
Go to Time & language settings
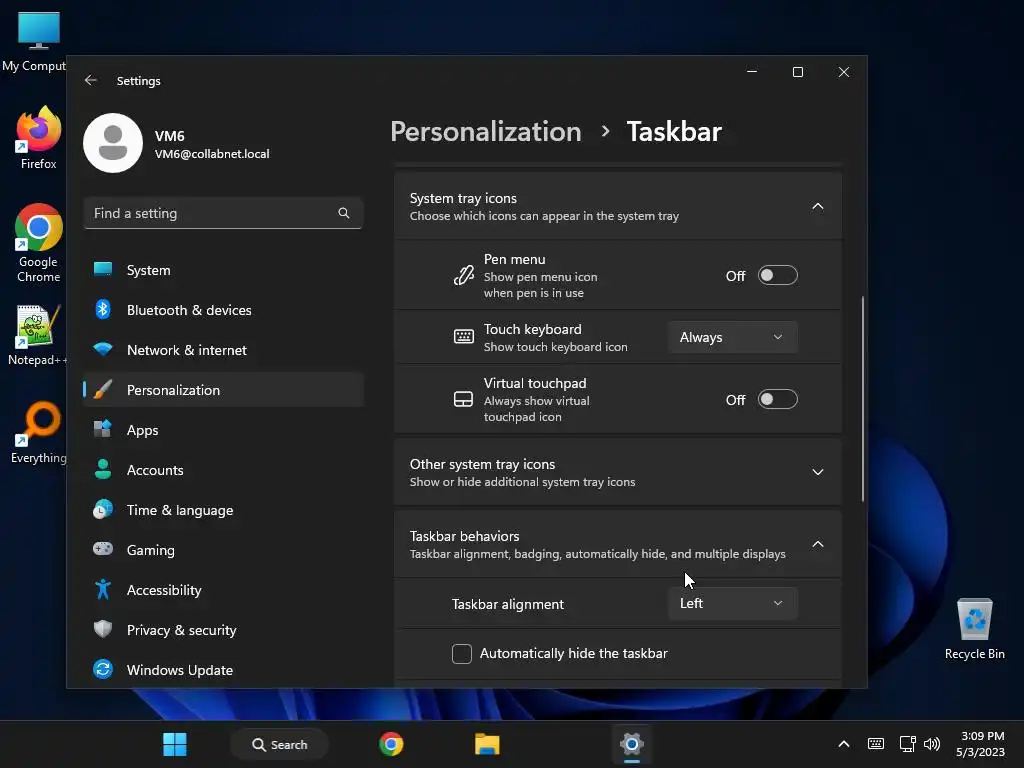[x=223, y=509]
